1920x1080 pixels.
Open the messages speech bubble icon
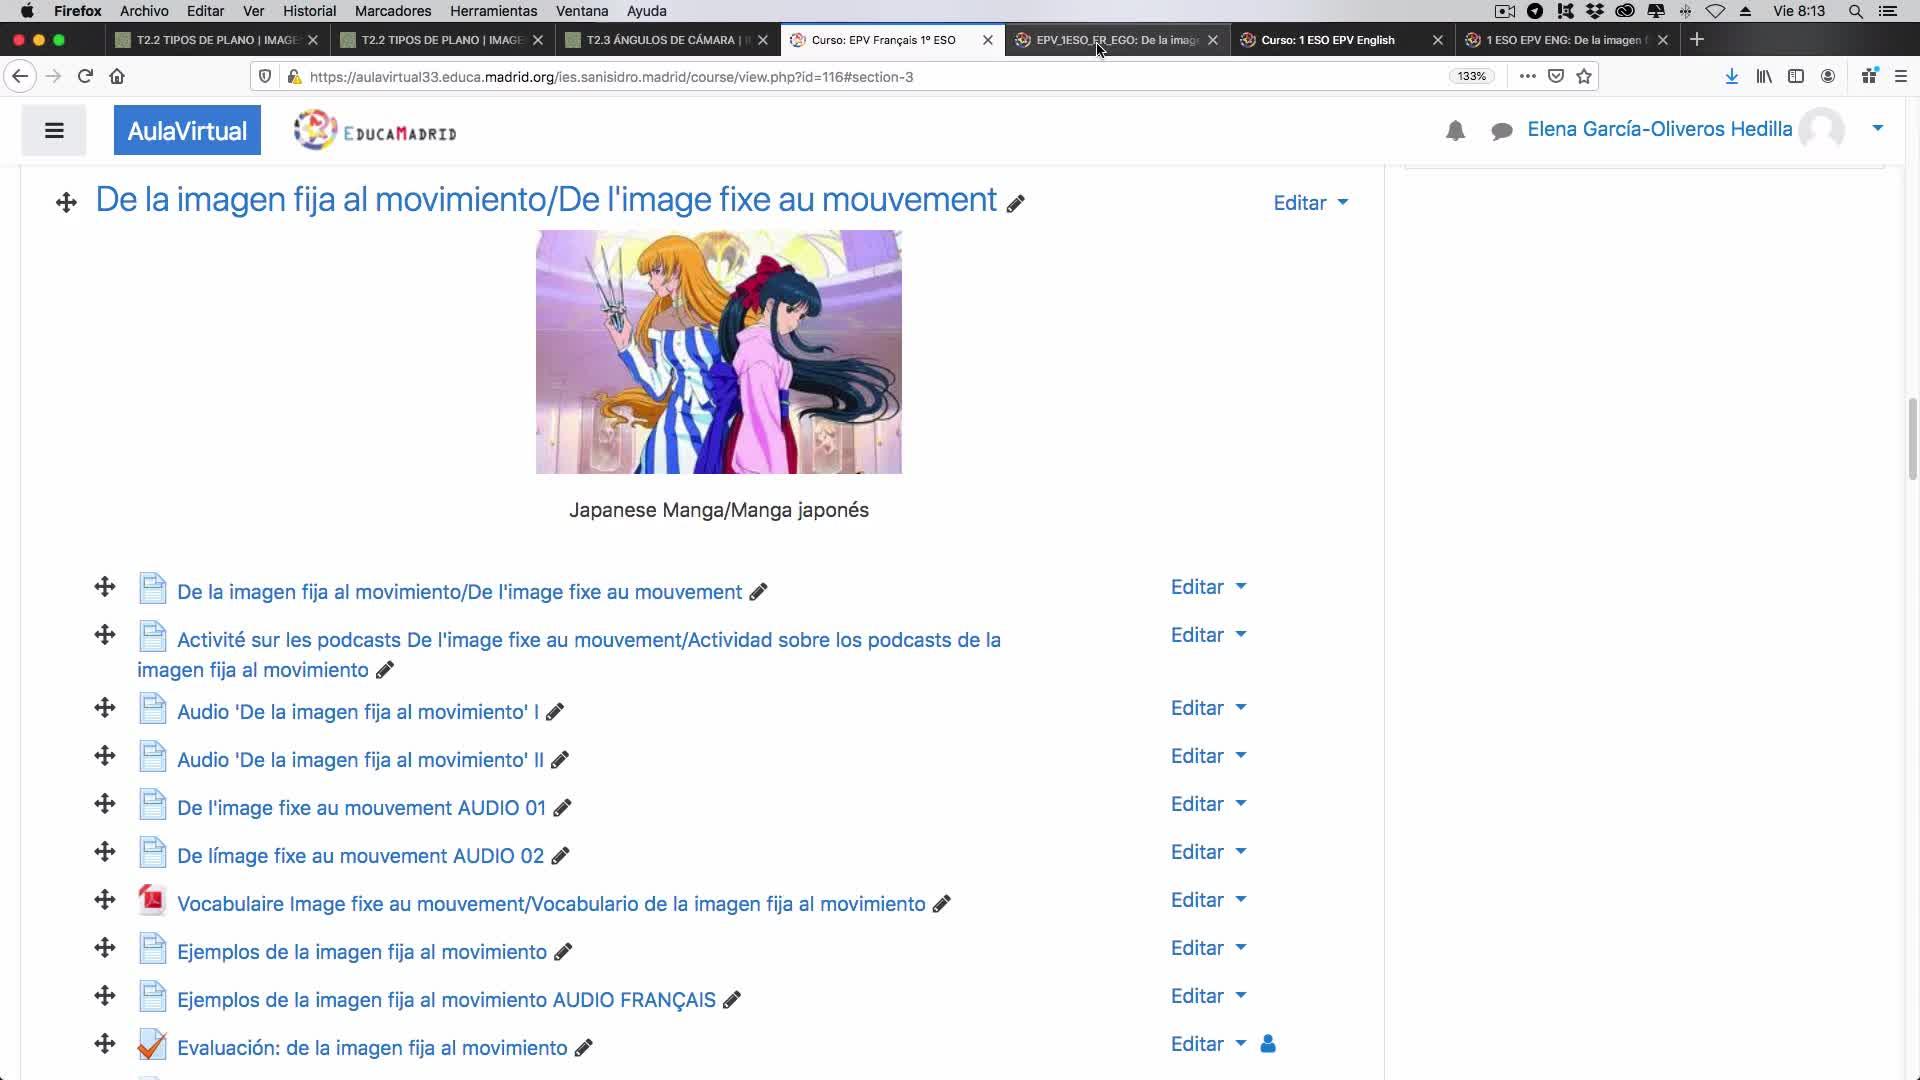[1501, 131]
